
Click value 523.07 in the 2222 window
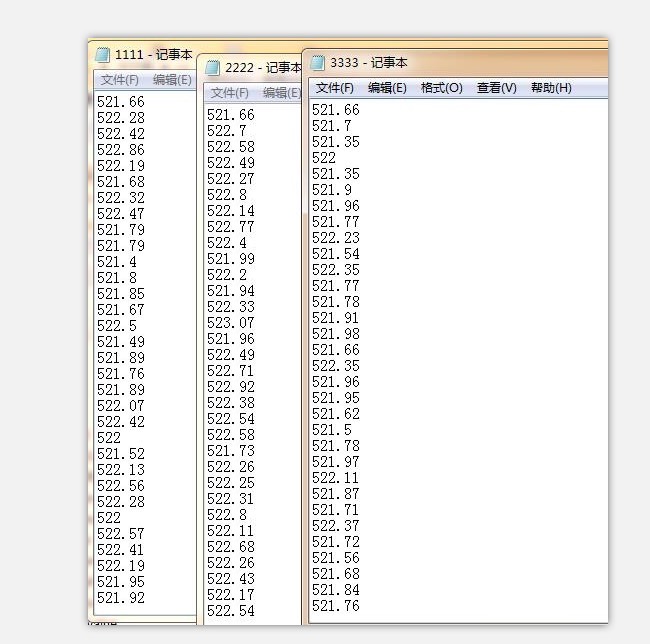230,323
